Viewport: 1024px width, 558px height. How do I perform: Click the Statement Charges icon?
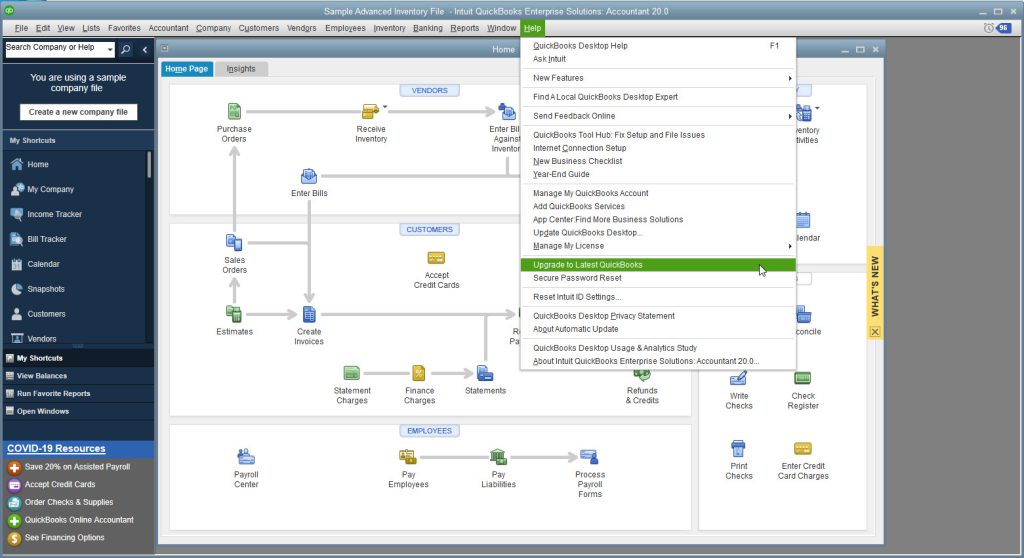(351, 373)
